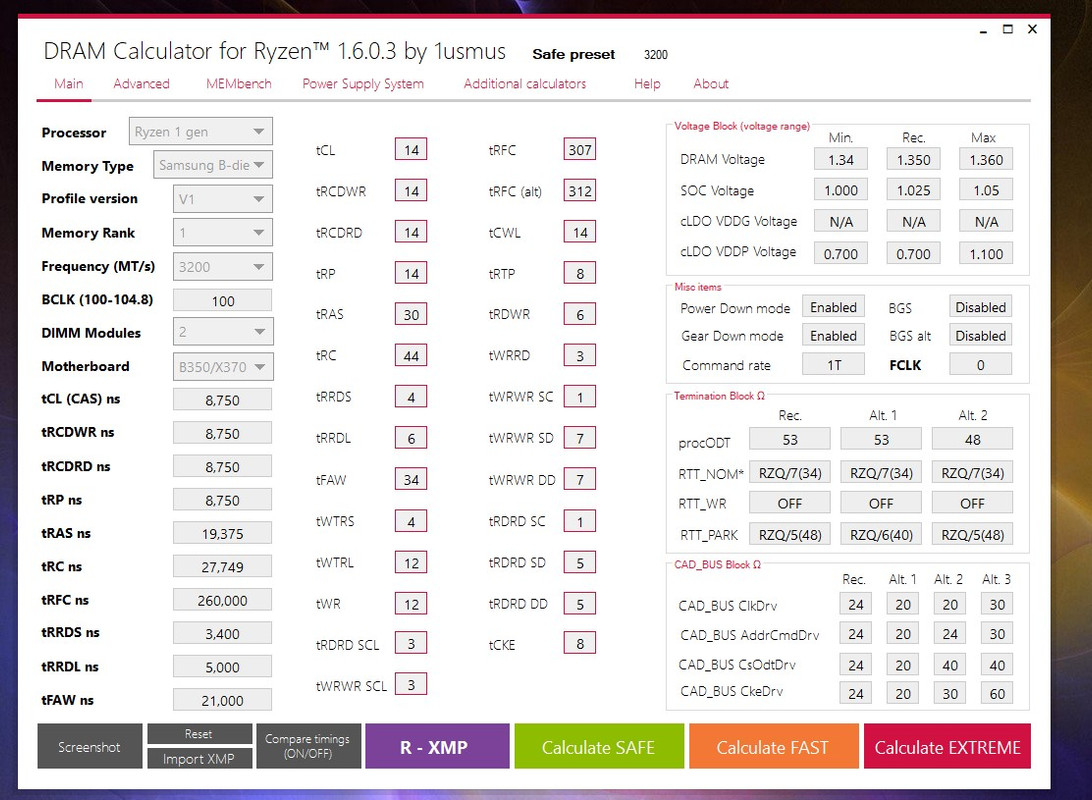Select the Command rate 1T field
The width and height of the screenshot is (1092, 800).
click(833, 365)
